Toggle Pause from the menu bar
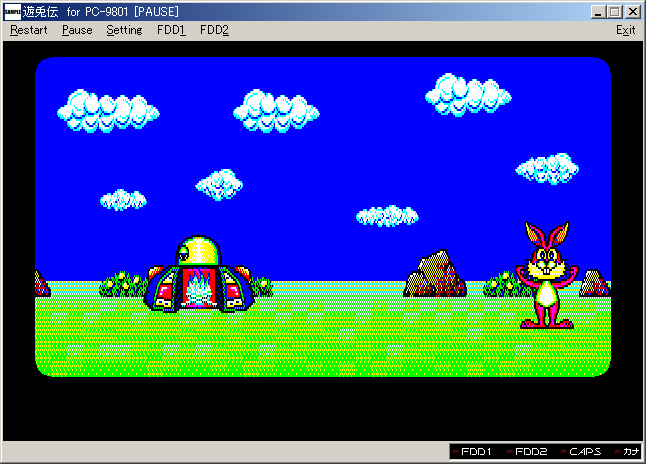The height and width of the screenshot is (464, 646). click(77, 30)
